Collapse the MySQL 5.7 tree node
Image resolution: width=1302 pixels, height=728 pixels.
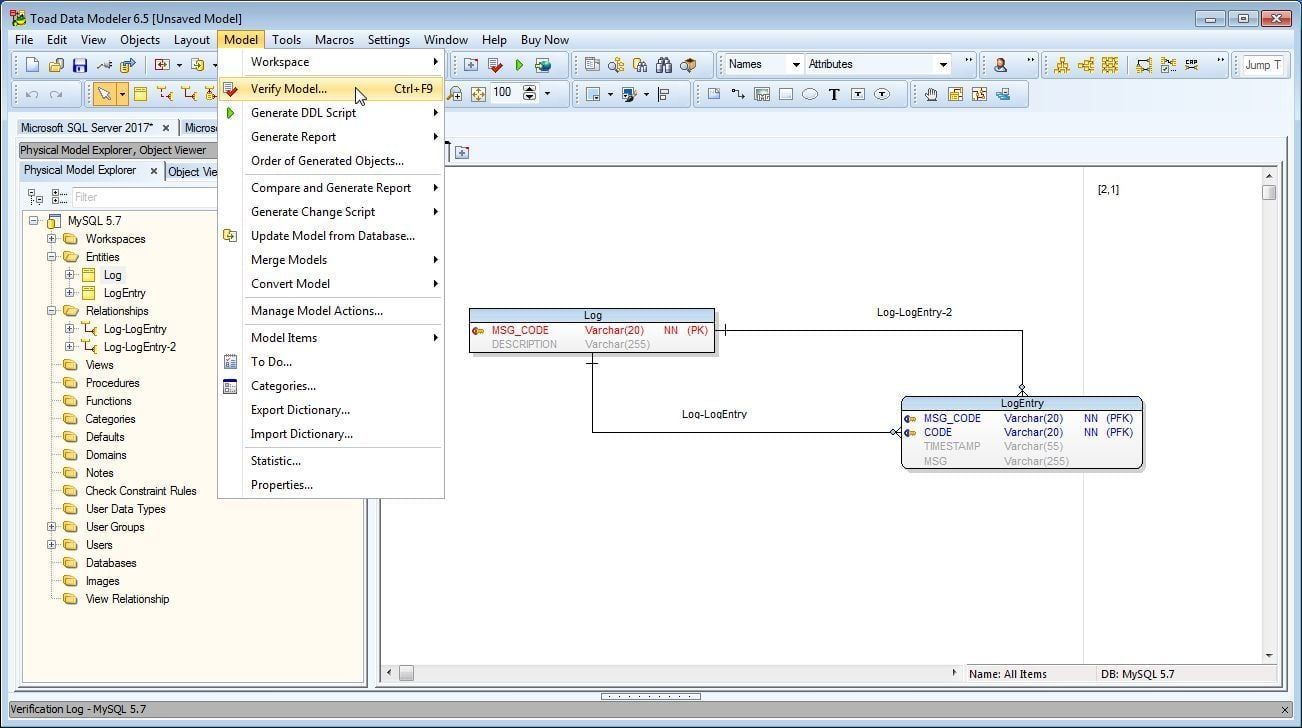[x=33, y=221]
